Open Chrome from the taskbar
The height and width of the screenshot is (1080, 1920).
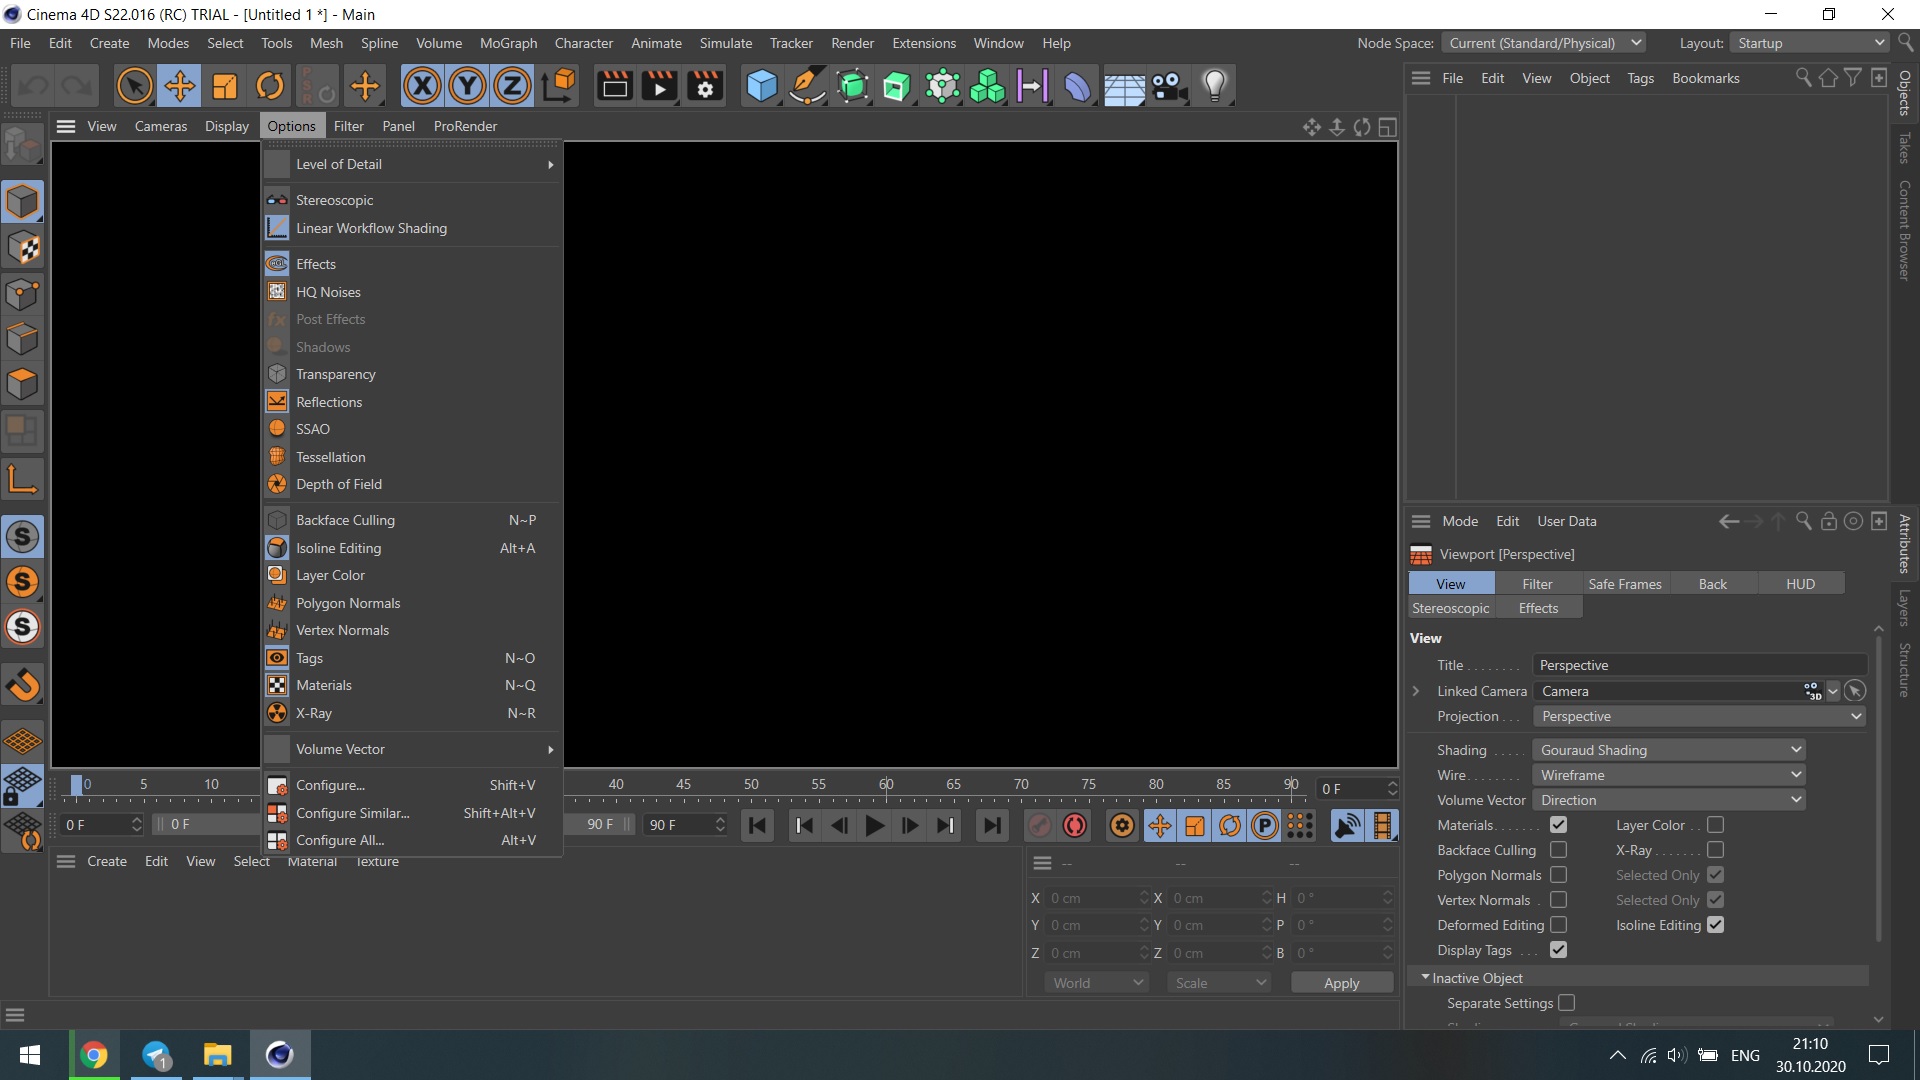pyautogui.click(x=94, y=1055)
